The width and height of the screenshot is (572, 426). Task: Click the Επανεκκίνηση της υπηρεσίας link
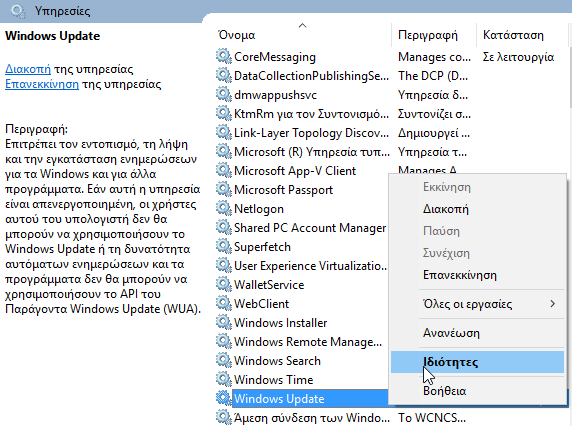pyautogui.click(x=42, y=84)
